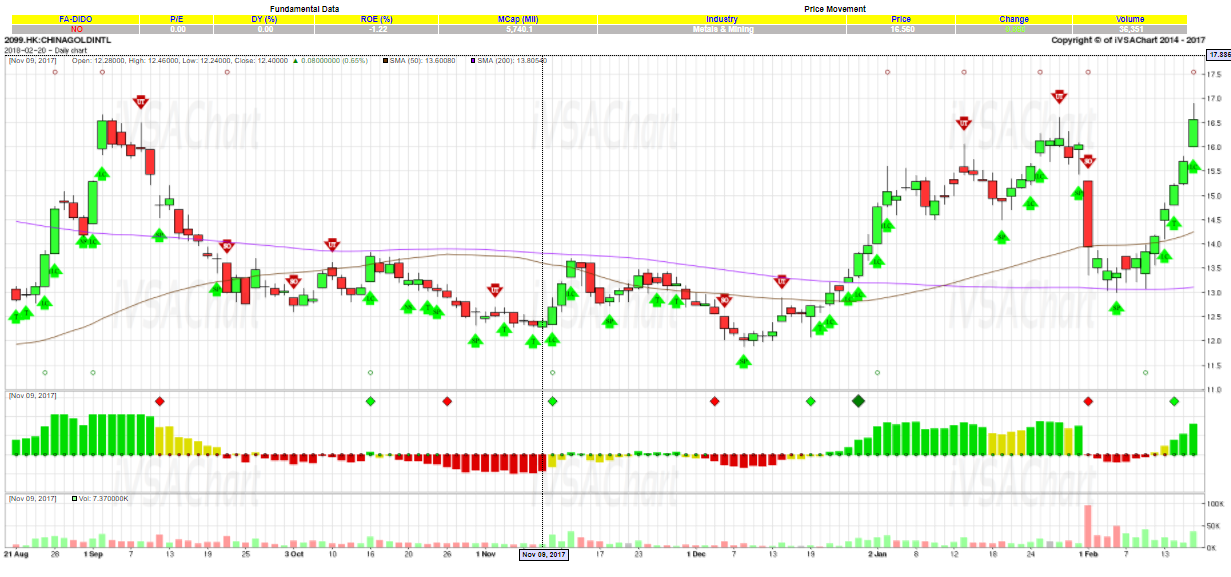The image size is (1231, 577).
Task: Click the 'SMA (50): 13.60080' legend text
Action: [424, 61]
